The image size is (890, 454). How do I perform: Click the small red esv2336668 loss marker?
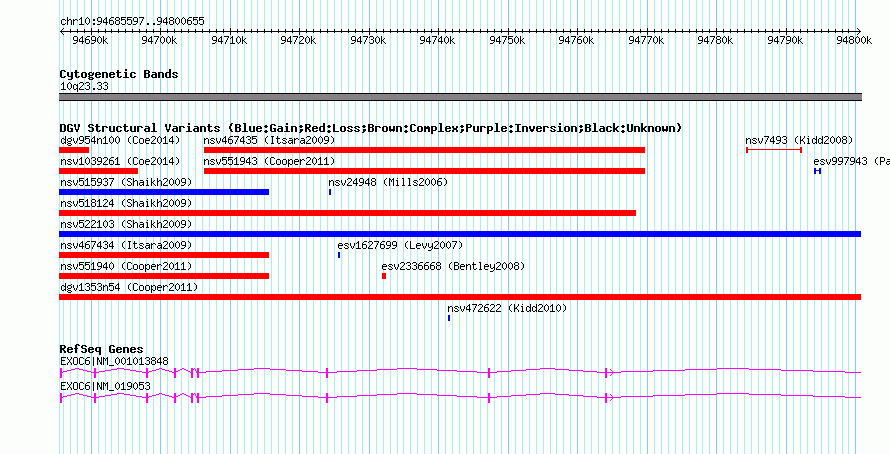(x=384, y=276)
